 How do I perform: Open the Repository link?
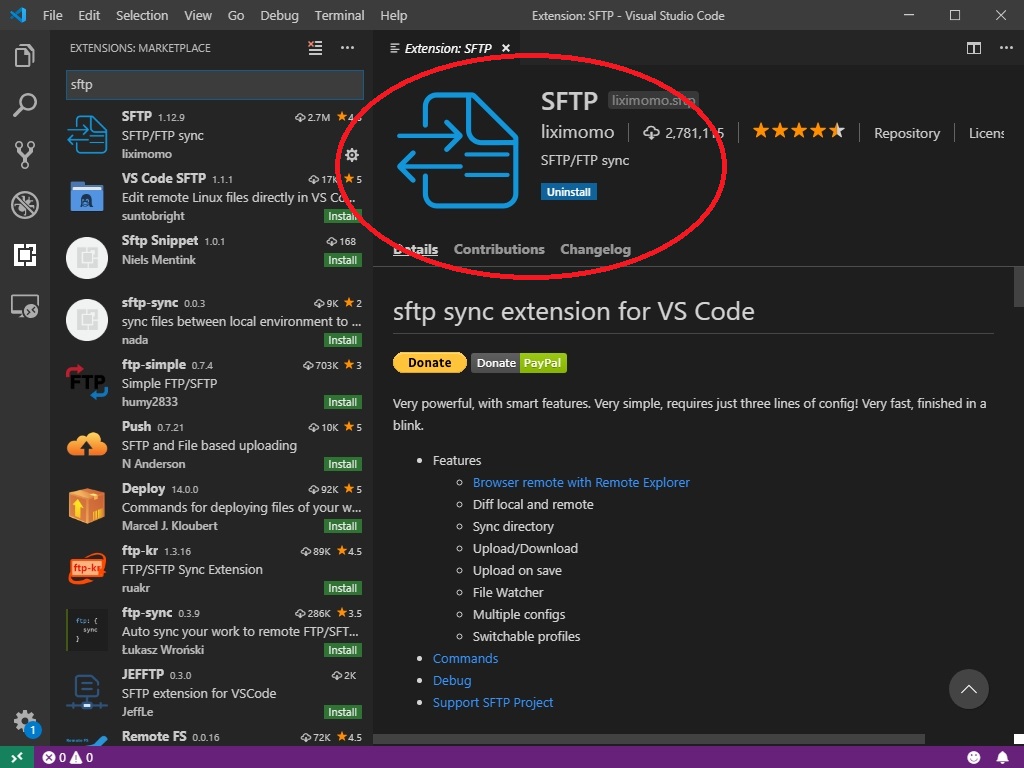click(x=906, y=133)
